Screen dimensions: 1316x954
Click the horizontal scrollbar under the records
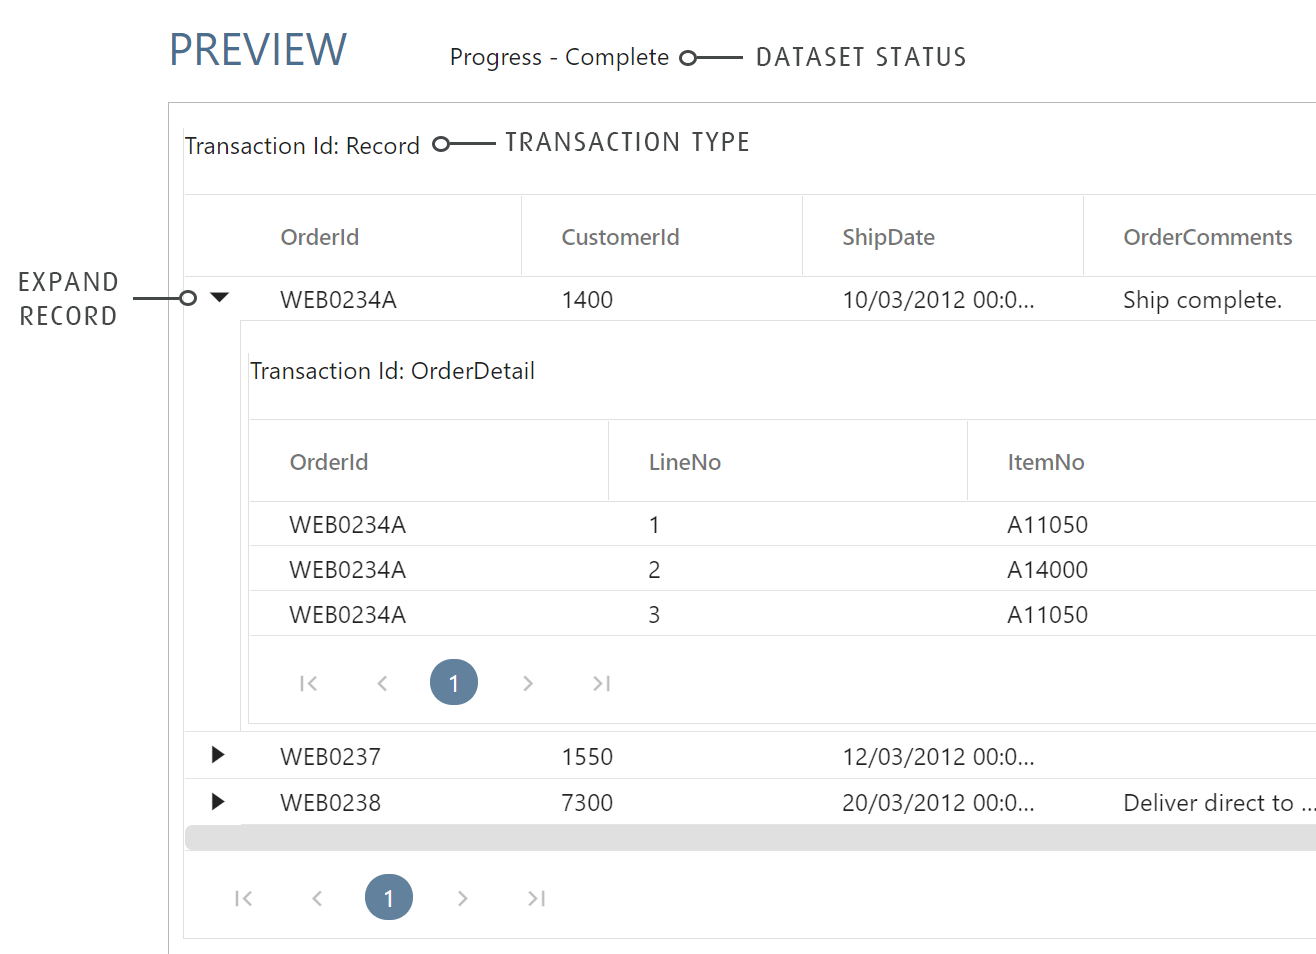(750, 838)
